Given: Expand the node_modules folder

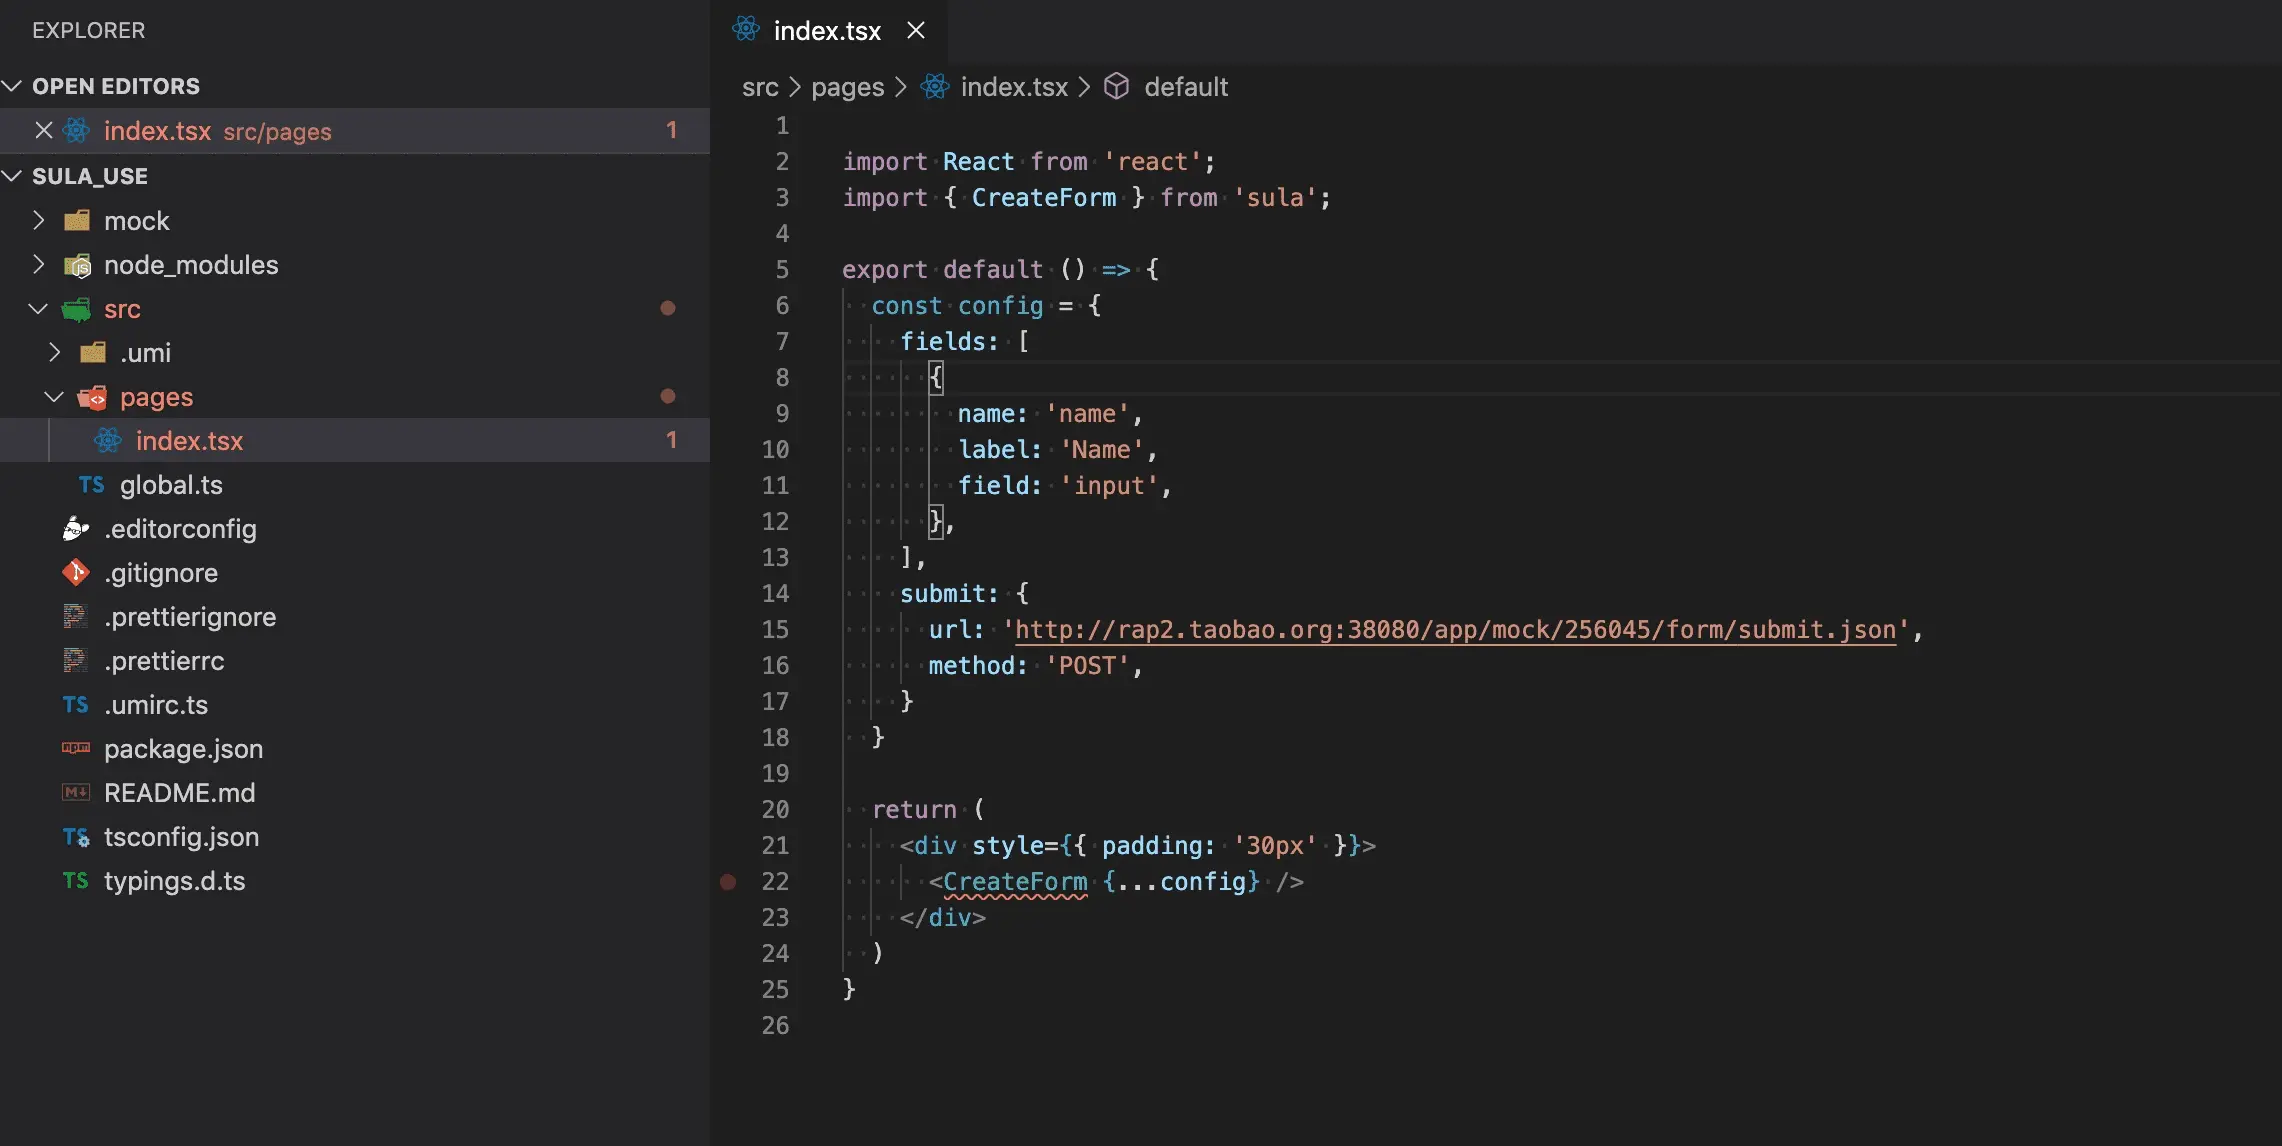Looking at the screenshot, I should [x=38, y=264].
